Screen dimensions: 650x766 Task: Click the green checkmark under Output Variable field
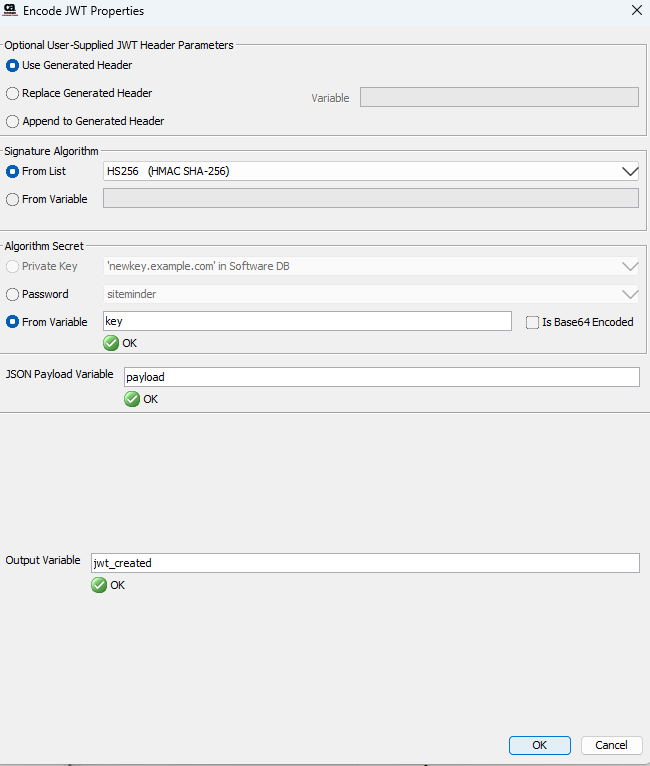point(99,585)
